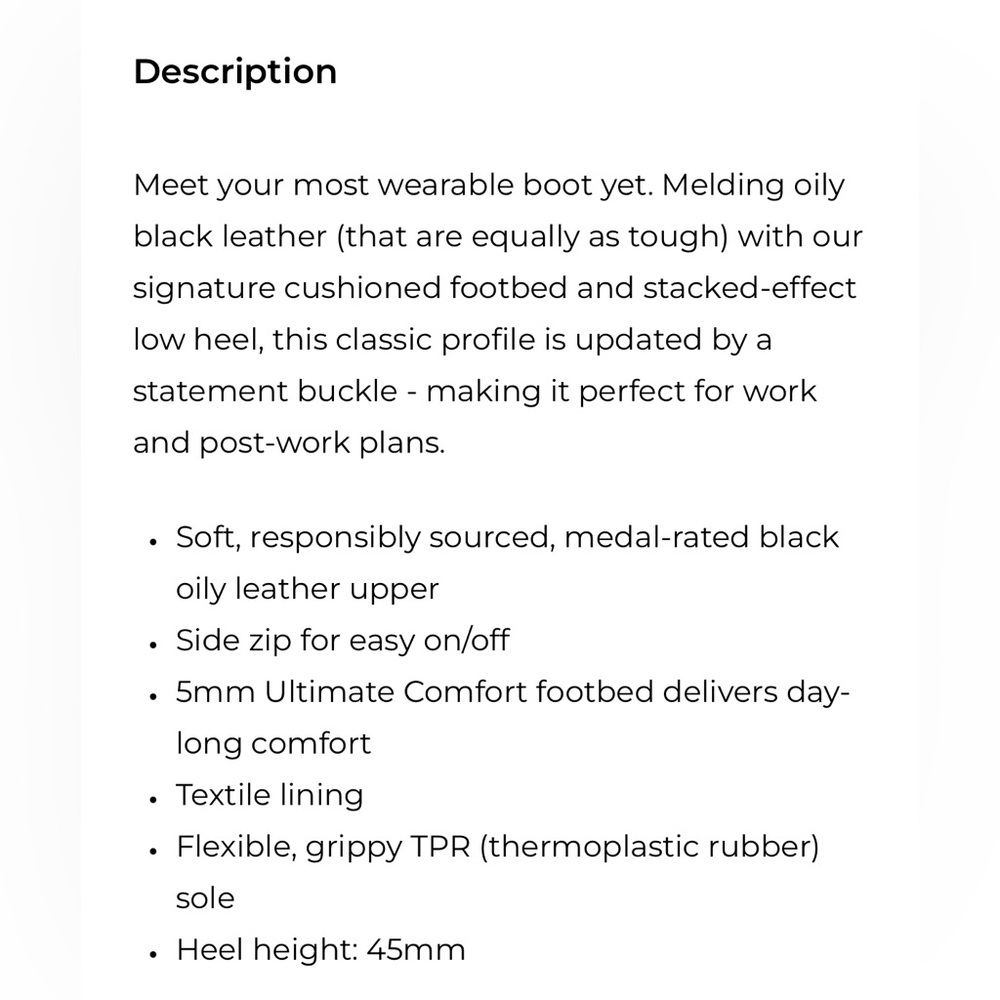Click the words 'oily leather upper'
The image size is (1000, 1000).
coord(307,589)
